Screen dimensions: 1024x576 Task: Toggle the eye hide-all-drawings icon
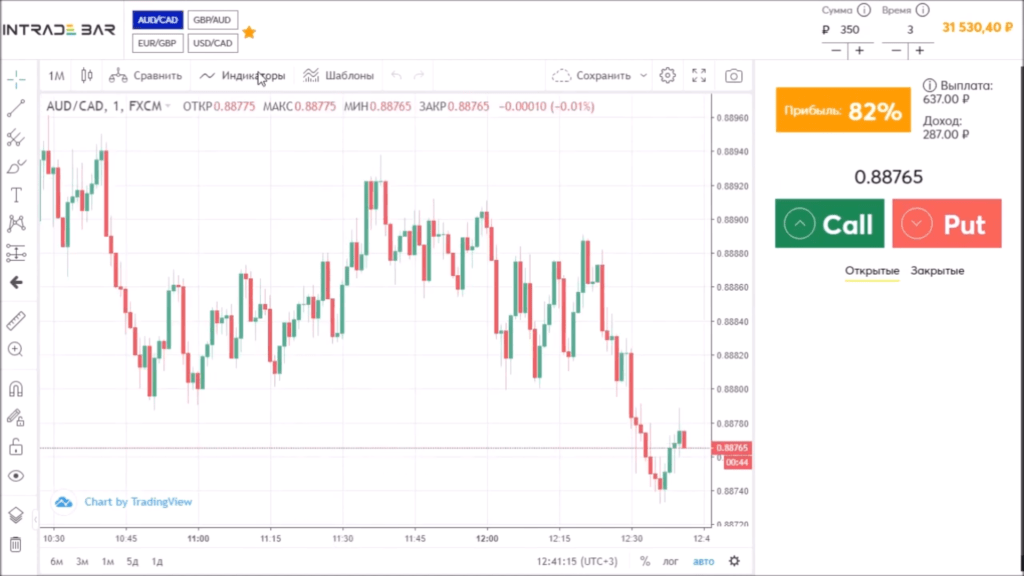coord(16,476)
